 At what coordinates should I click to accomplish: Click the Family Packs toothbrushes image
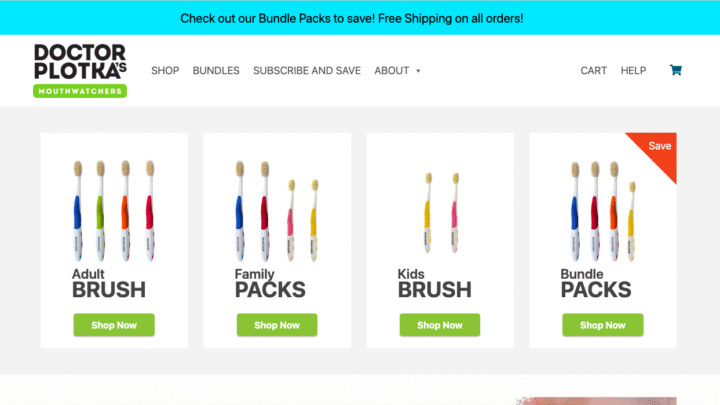coord(277,207)
